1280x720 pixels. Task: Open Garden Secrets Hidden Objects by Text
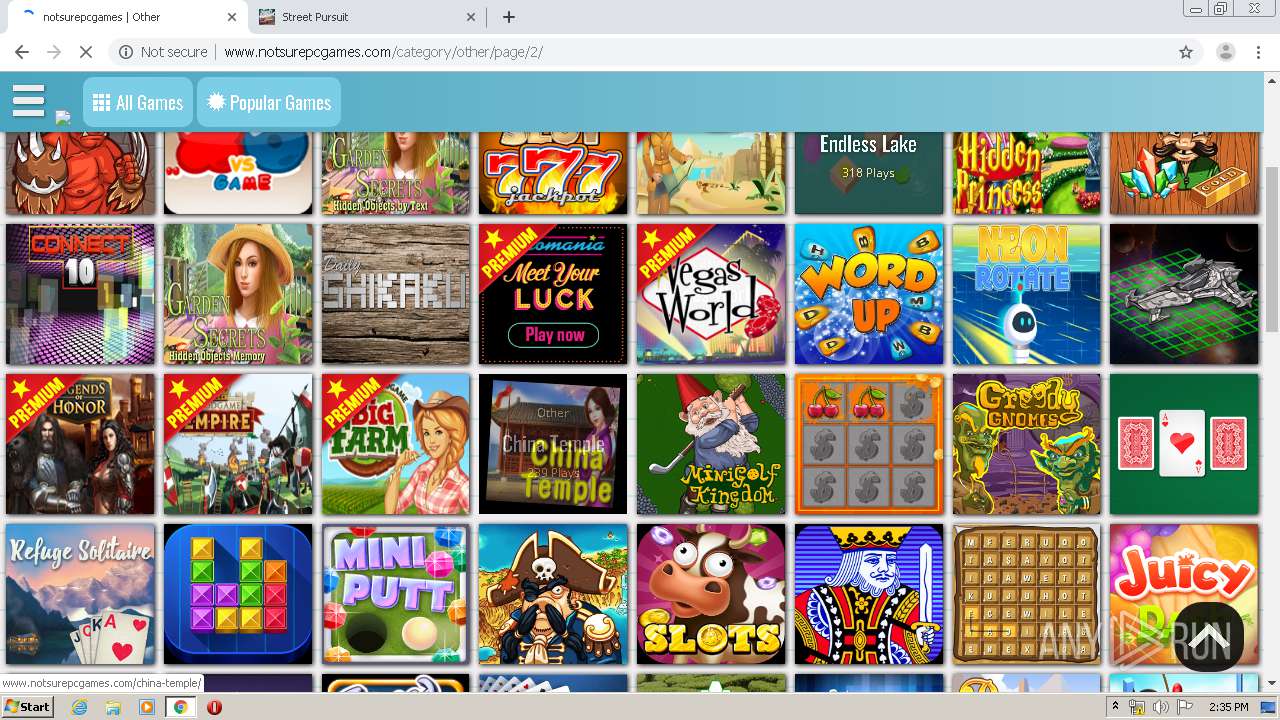coord(396,172)
